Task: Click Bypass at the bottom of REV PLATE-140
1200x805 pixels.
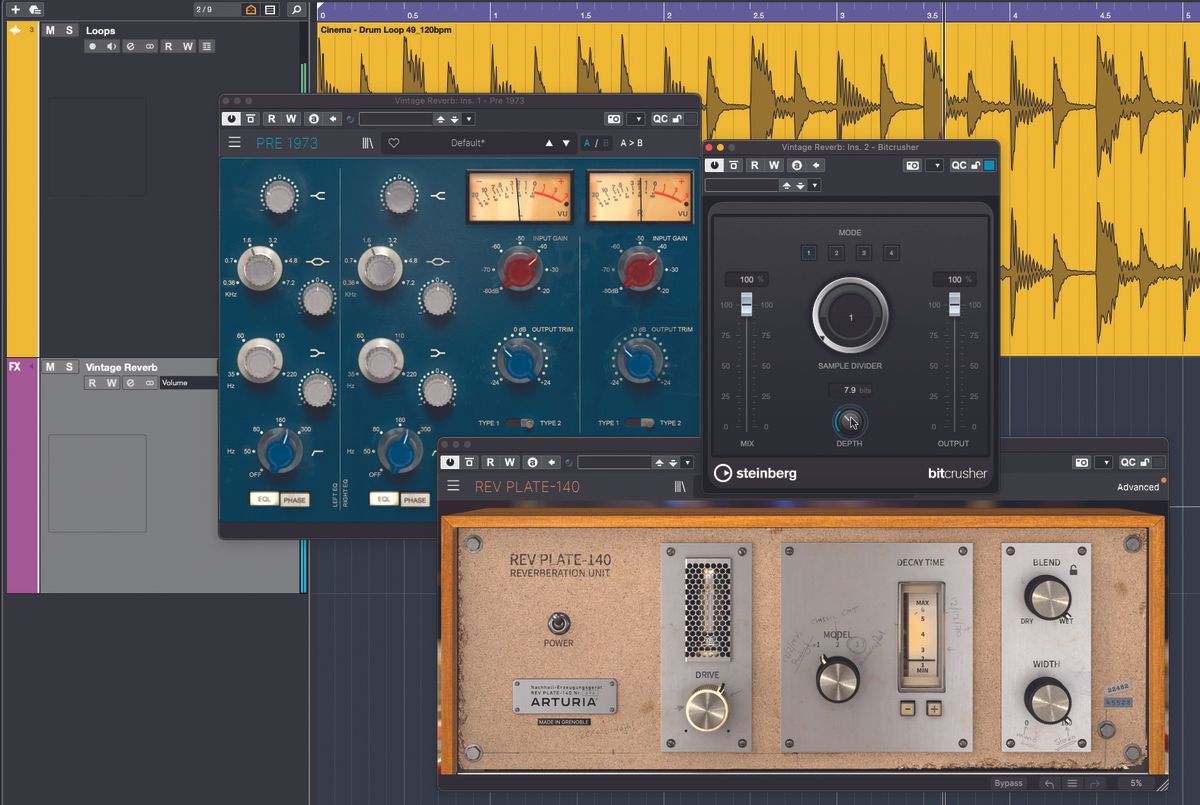Action: click(1009, 783)
